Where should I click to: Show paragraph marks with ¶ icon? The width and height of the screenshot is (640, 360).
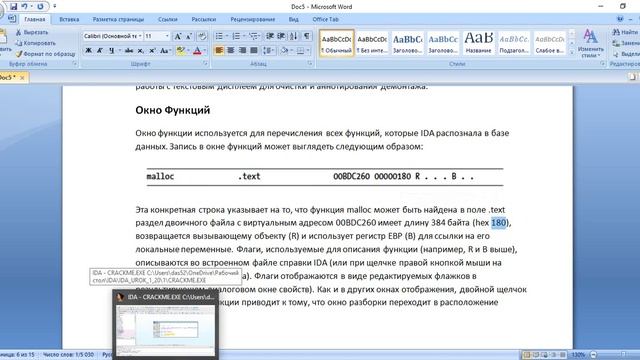pyautogui.click(x=307, y=36)
